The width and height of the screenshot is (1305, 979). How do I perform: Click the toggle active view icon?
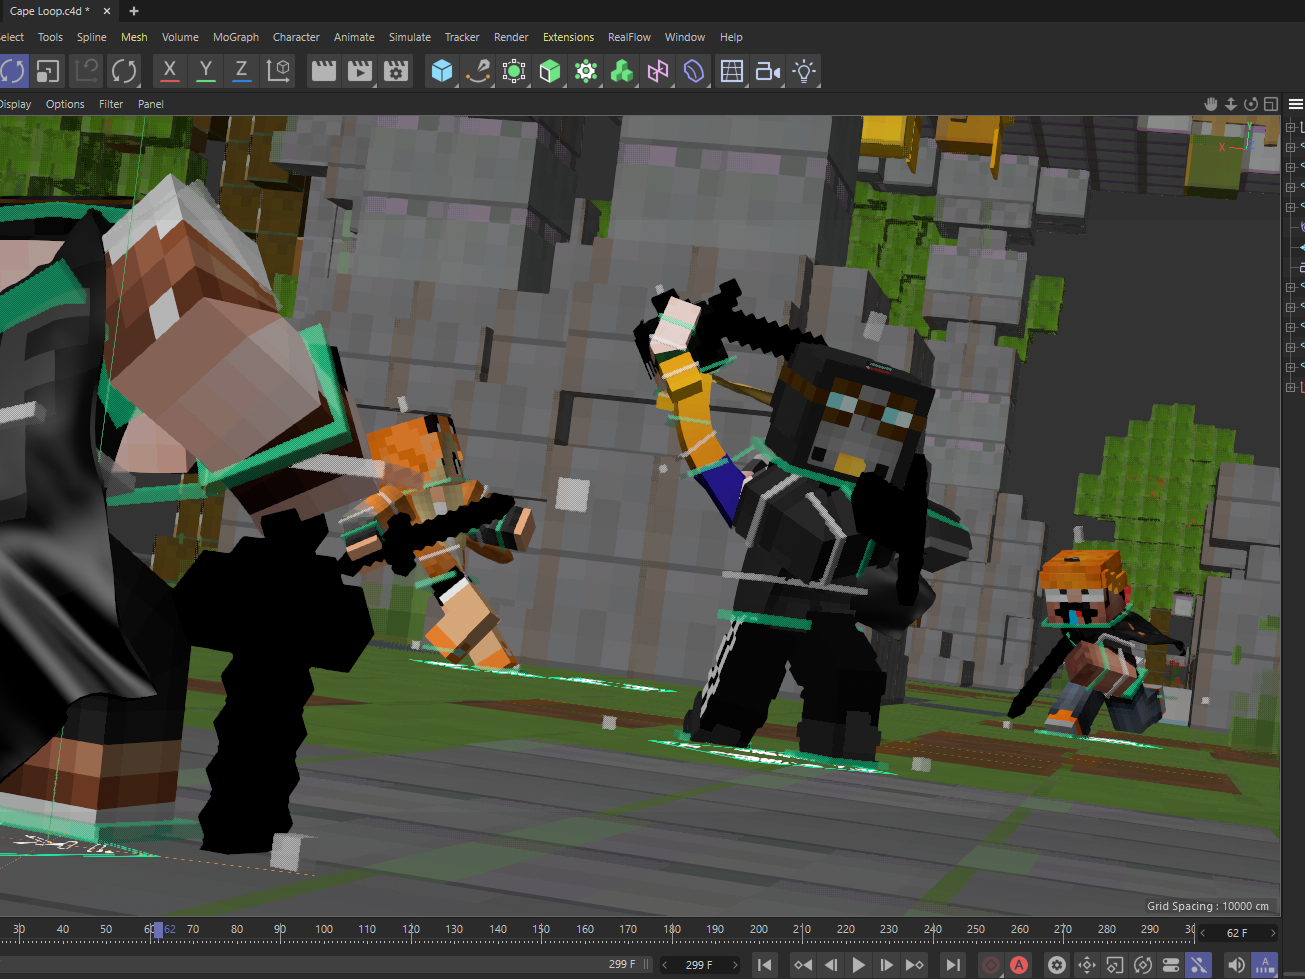pos(1271,104)
